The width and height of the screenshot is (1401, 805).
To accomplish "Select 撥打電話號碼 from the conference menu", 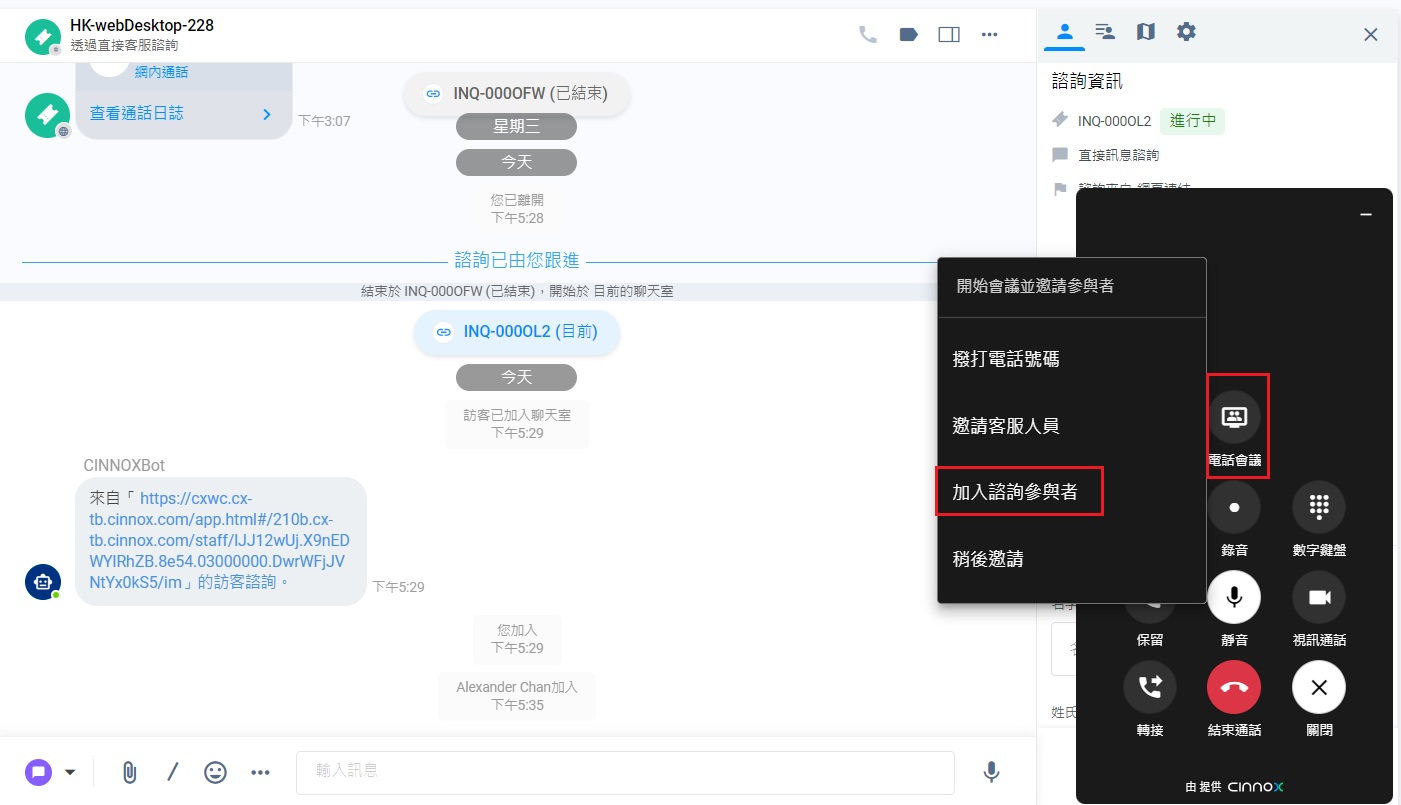I will (1072, 359).
